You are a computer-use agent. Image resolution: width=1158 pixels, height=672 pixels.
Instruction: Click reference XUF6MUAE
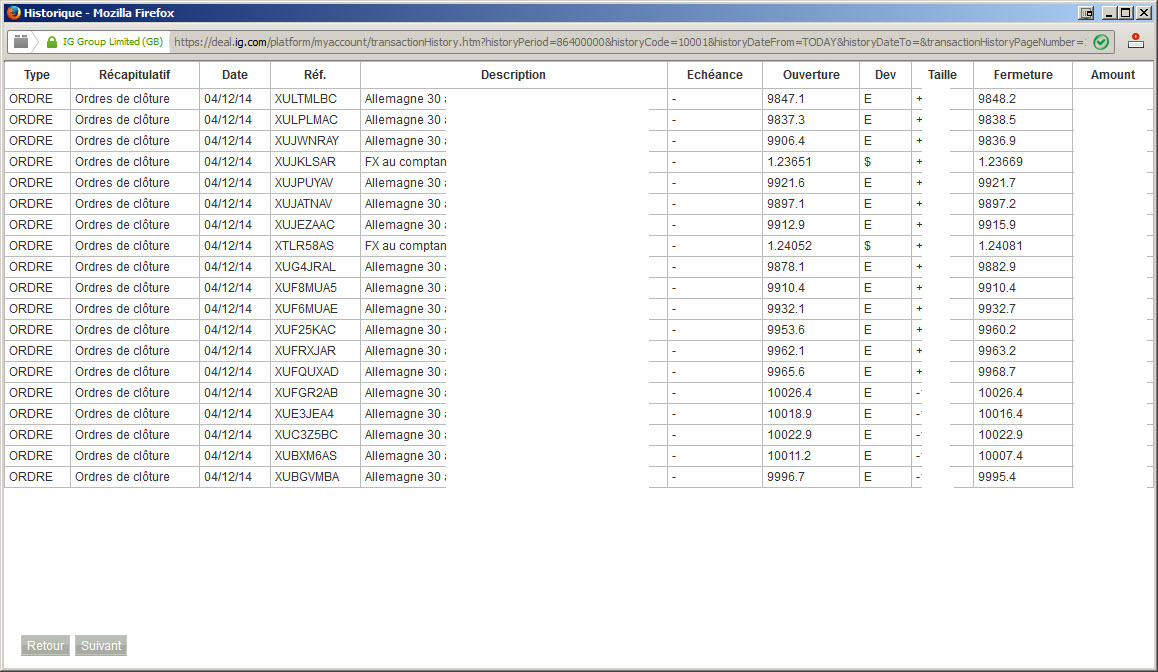(306, 309)
